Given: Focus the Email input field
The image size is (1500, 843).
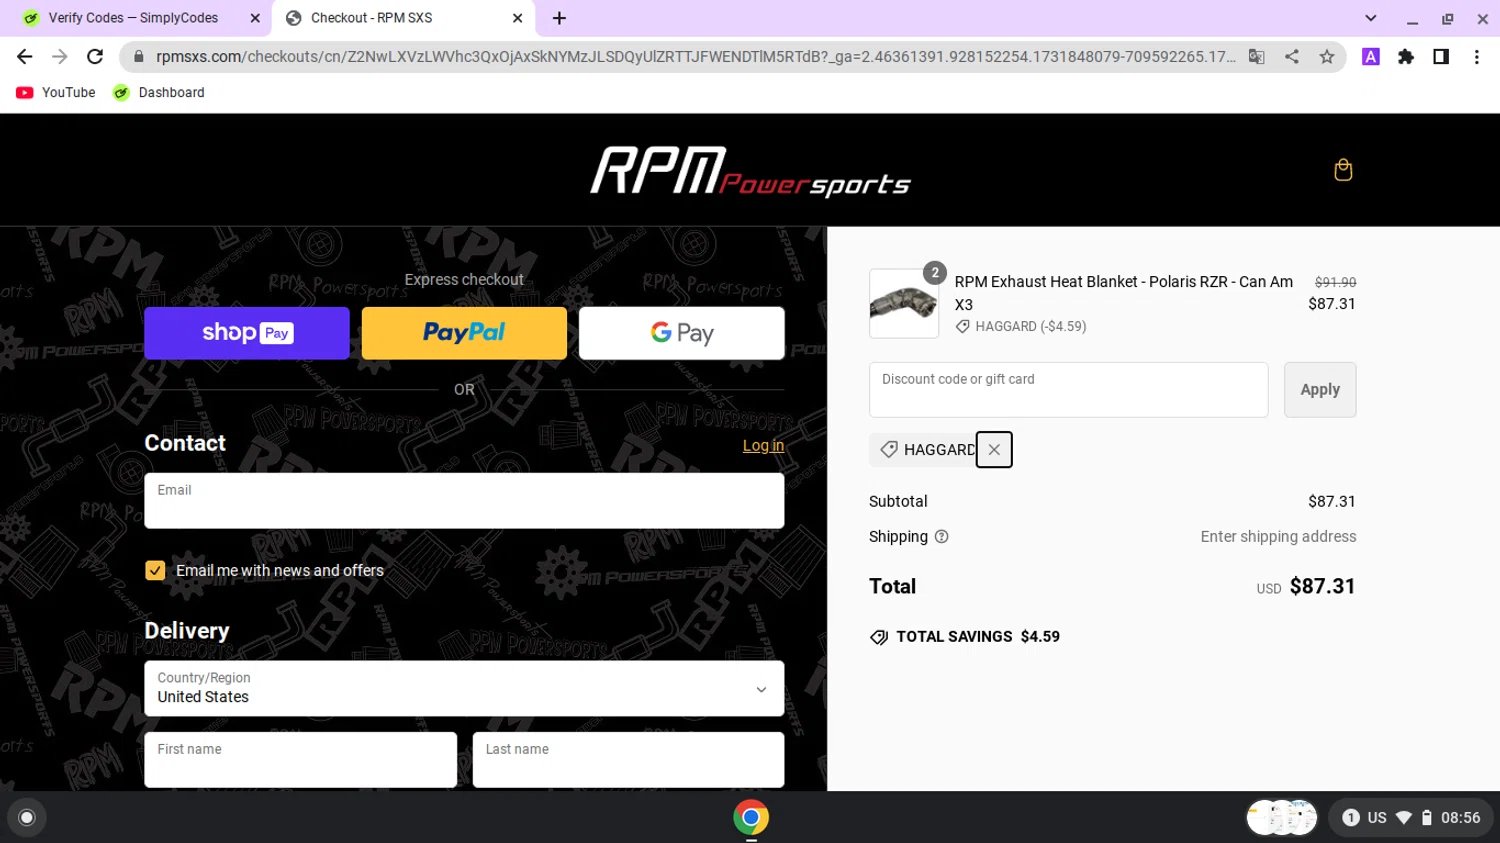Looking at the screenshot, I should [x=464, y=501].
